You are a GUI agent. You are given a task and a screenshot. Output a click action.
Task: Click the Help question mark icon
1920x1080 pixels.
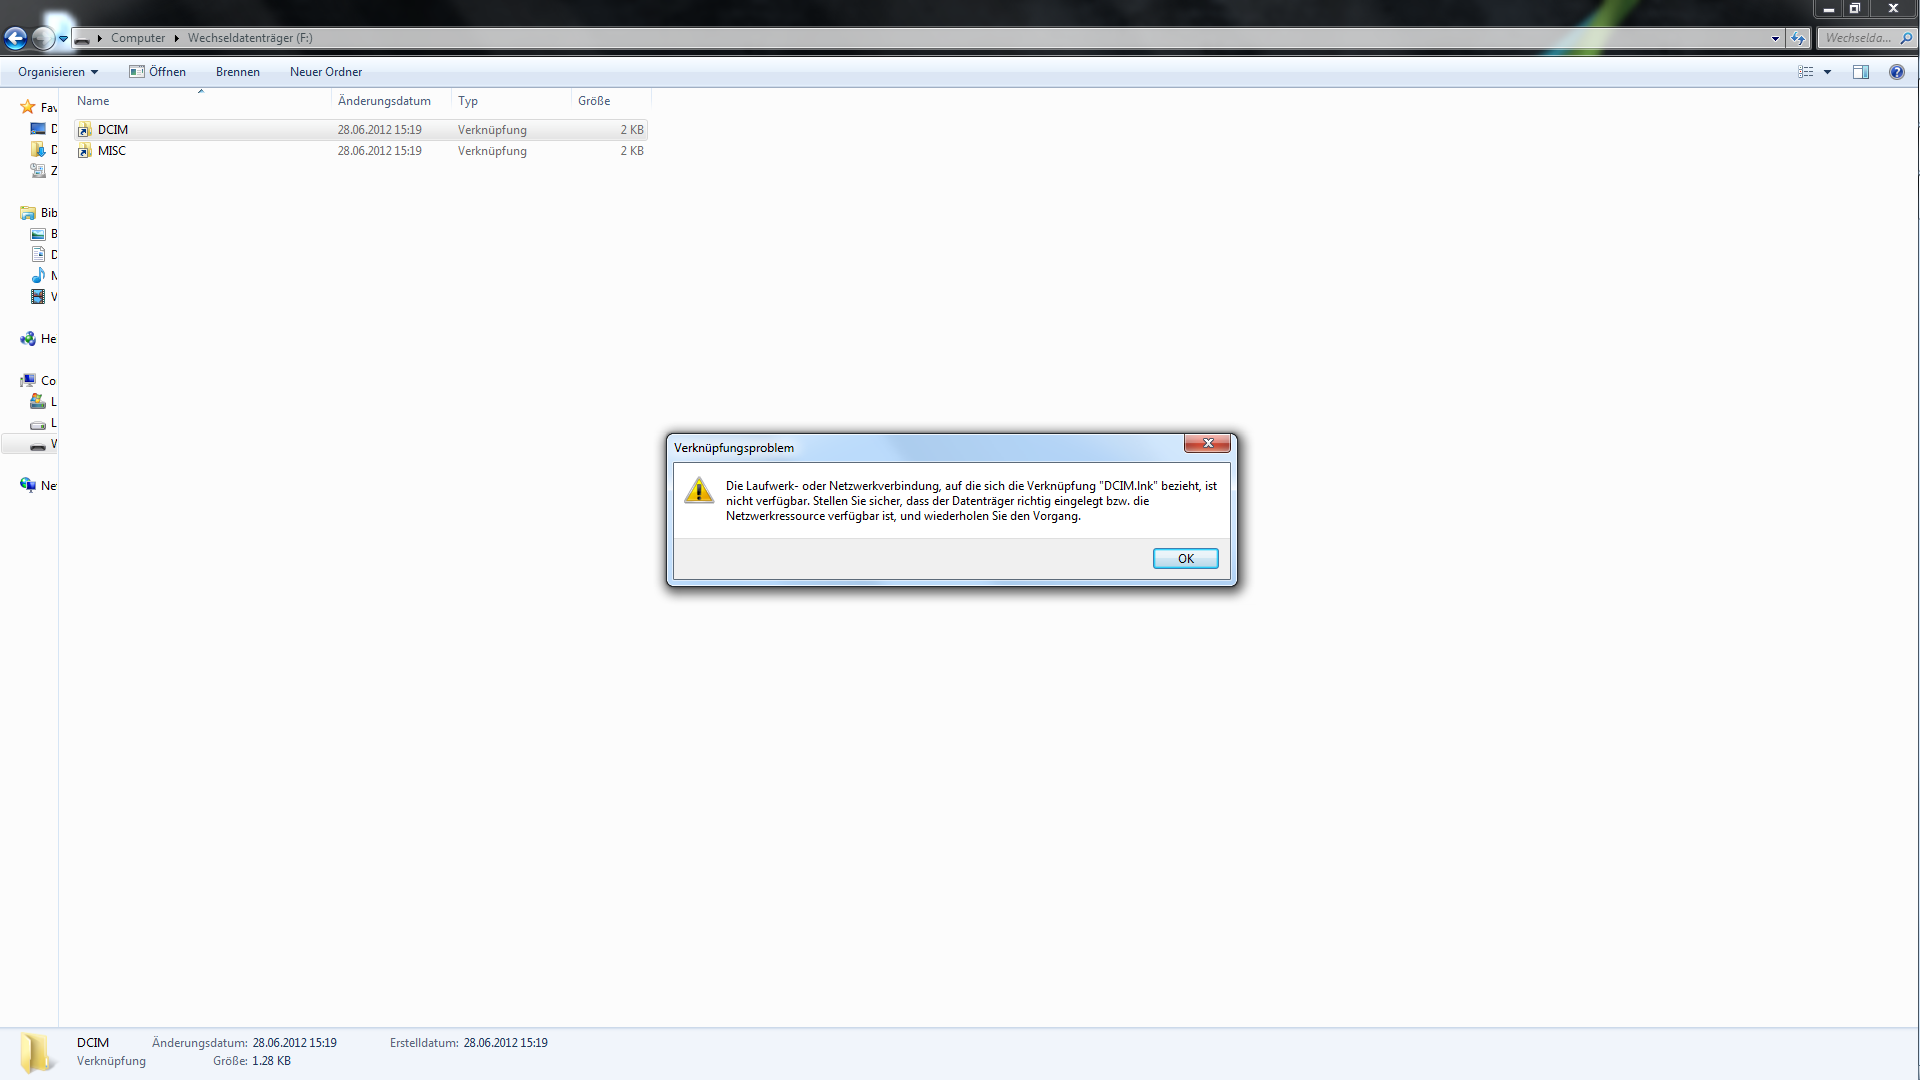pyautogui.click(x=1896, y=72)
